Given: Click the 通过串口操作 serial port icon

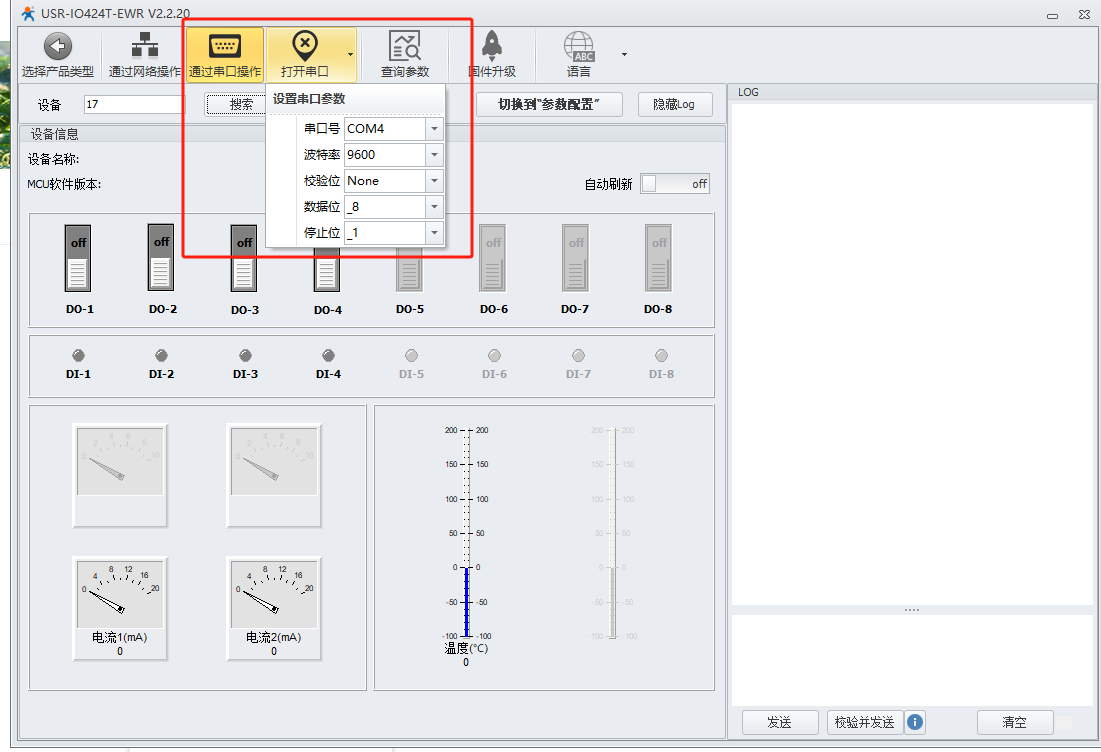Looking at the screenshot, I should tap(224, 46).
